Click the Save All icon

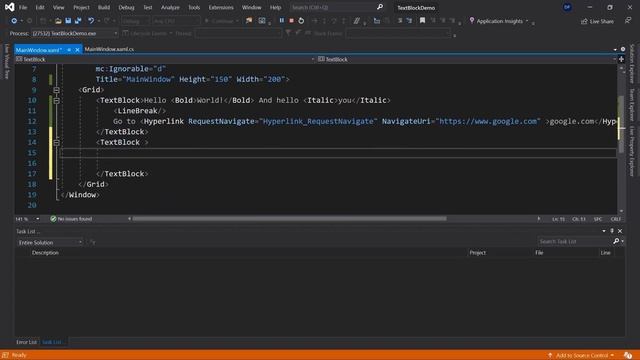[x=78, y=21]
